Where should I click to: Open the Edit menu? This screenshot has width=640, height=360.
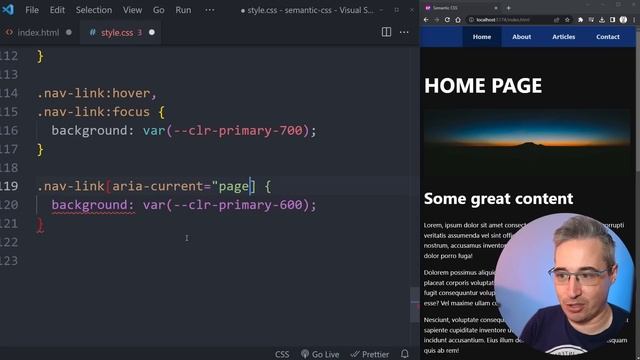coord(57,10)
